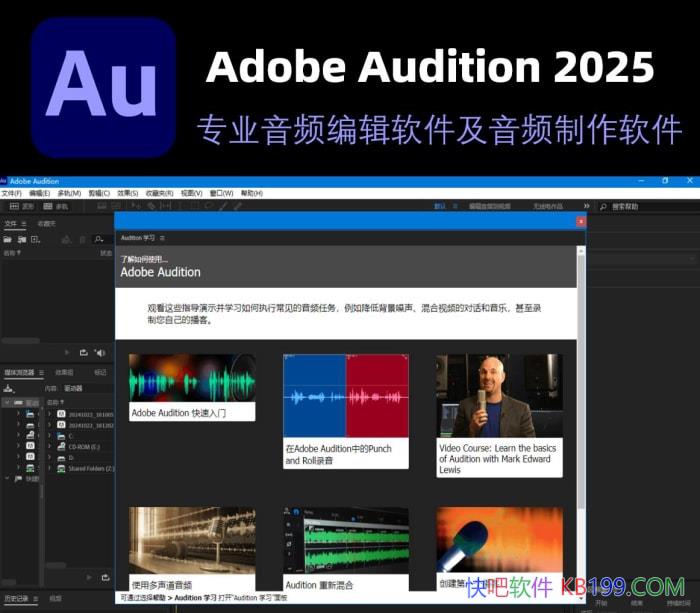Screen dimensions: 700x613
Task: Click the loop playback icon in Files panel
Action: (x=83, y=352)
